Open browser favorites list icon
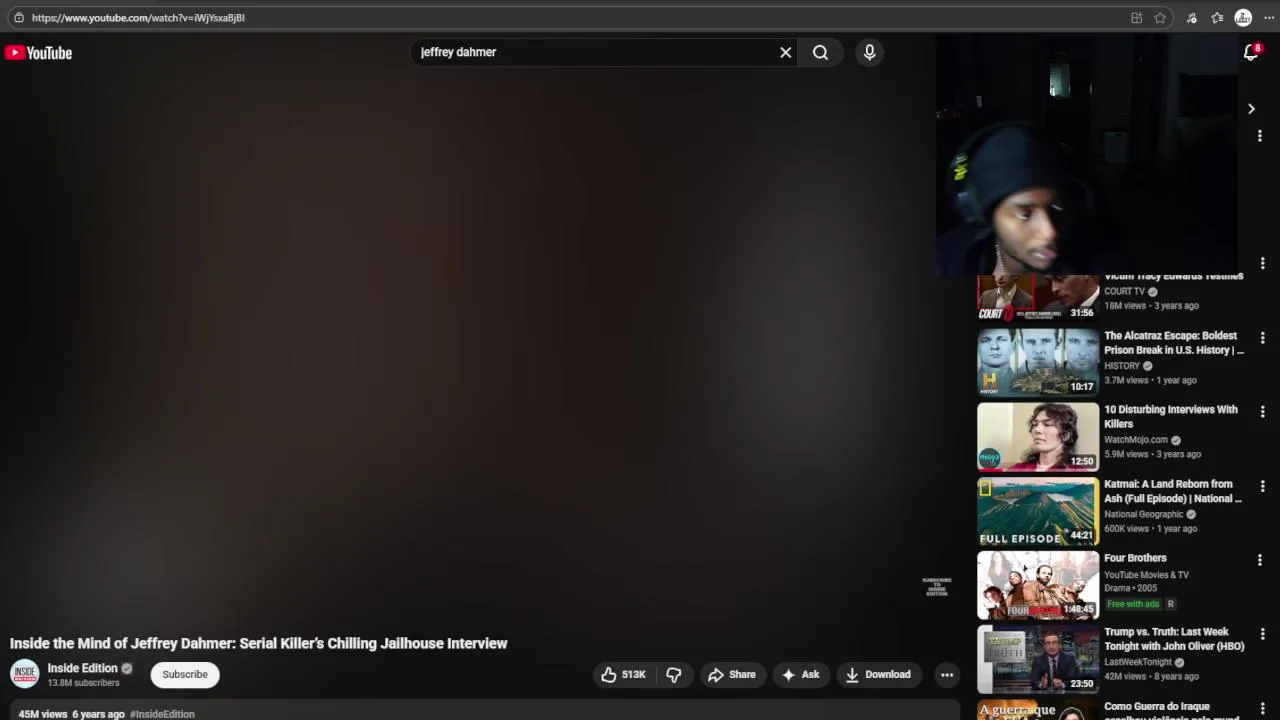1280x720 pixels. pos(1217,17)
